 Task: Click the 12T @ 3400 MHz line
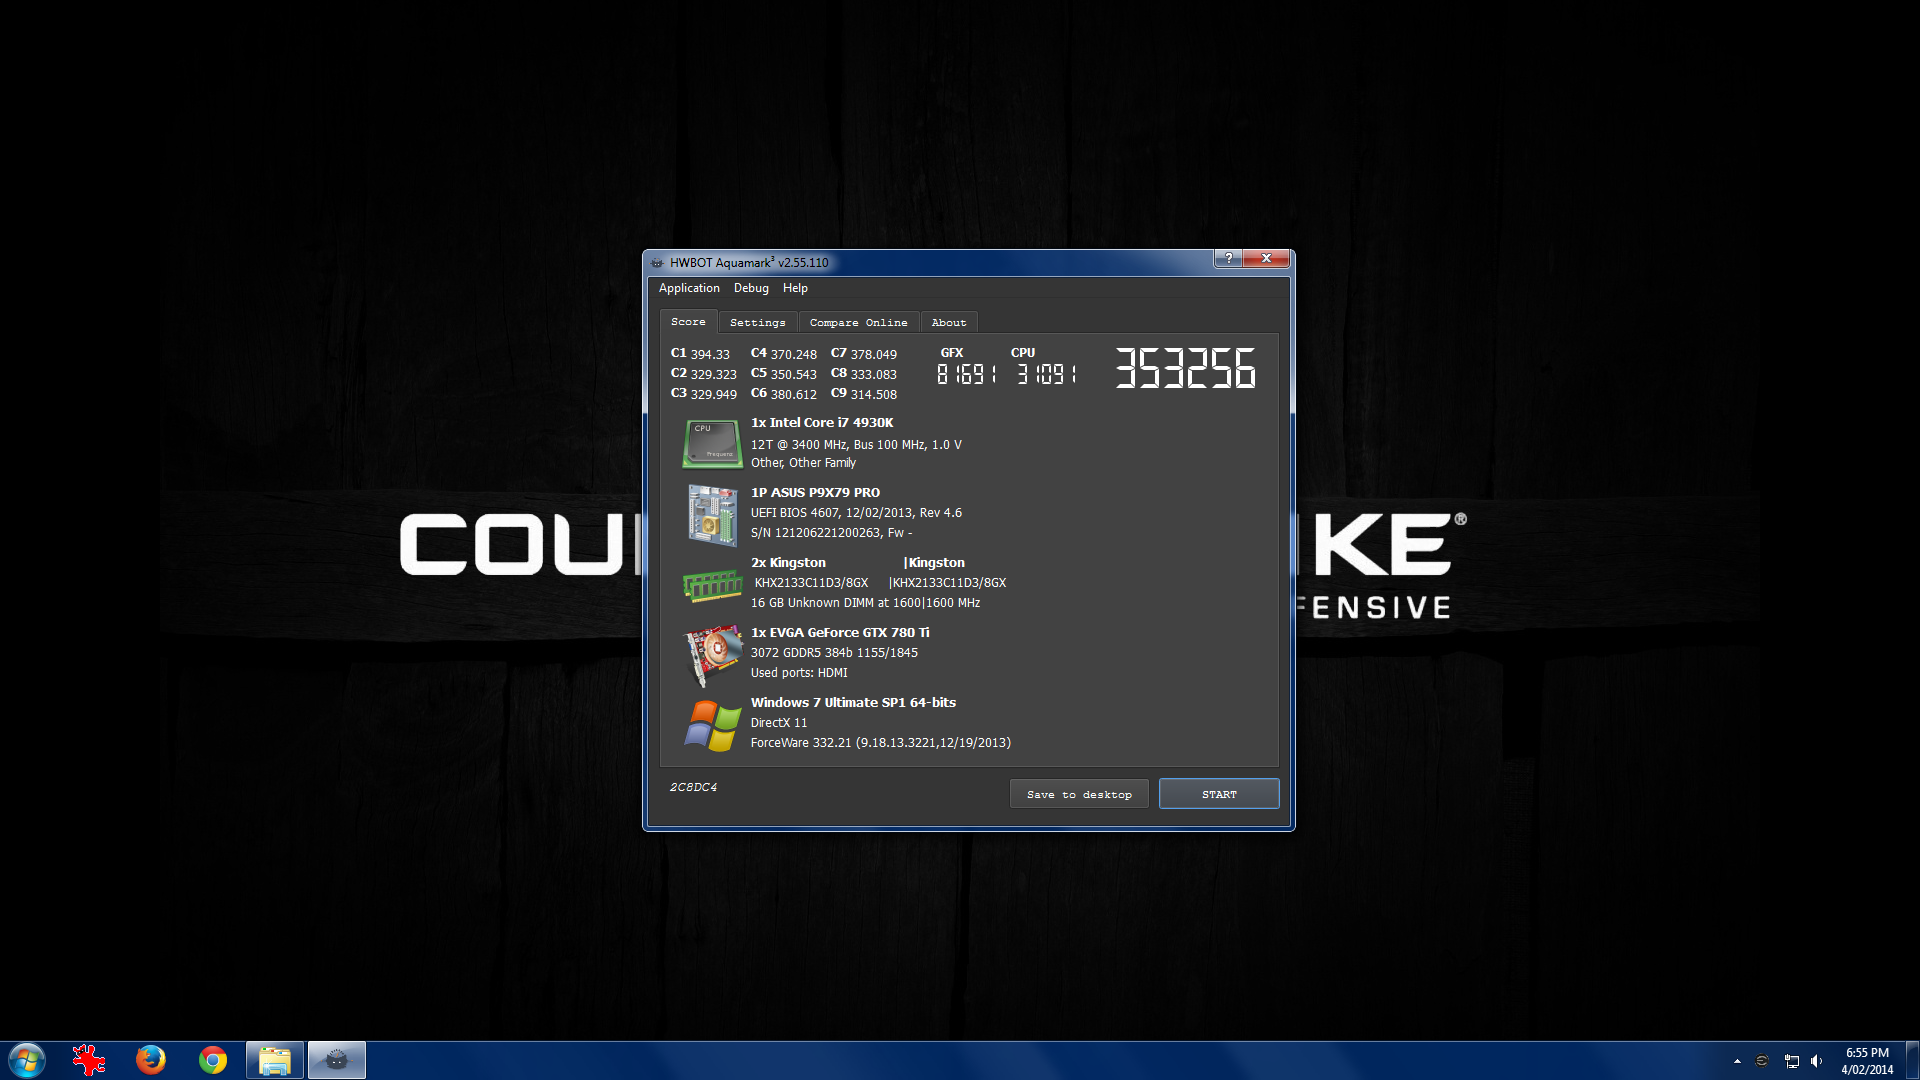pyautogui.click(x=856, y=445)
